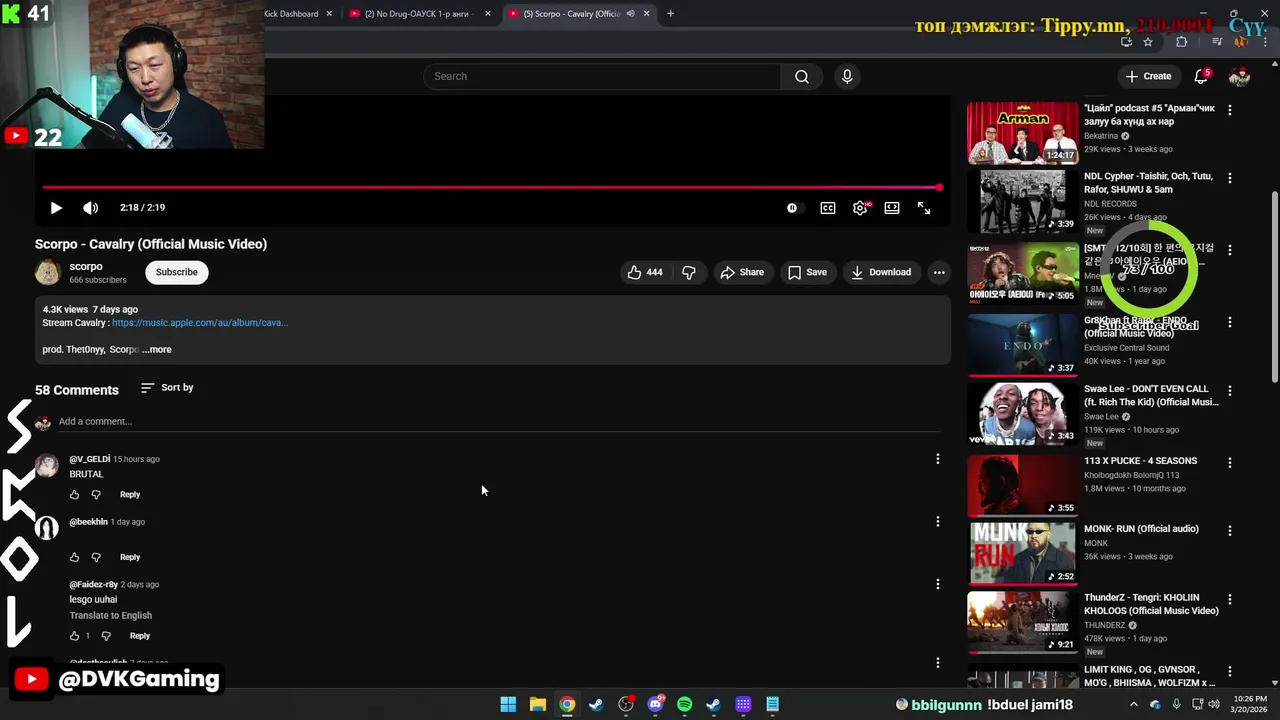This screenshot has height=720, width=1280.
Task: Open ENDO video thumbnail
Action: [1022, 345]
